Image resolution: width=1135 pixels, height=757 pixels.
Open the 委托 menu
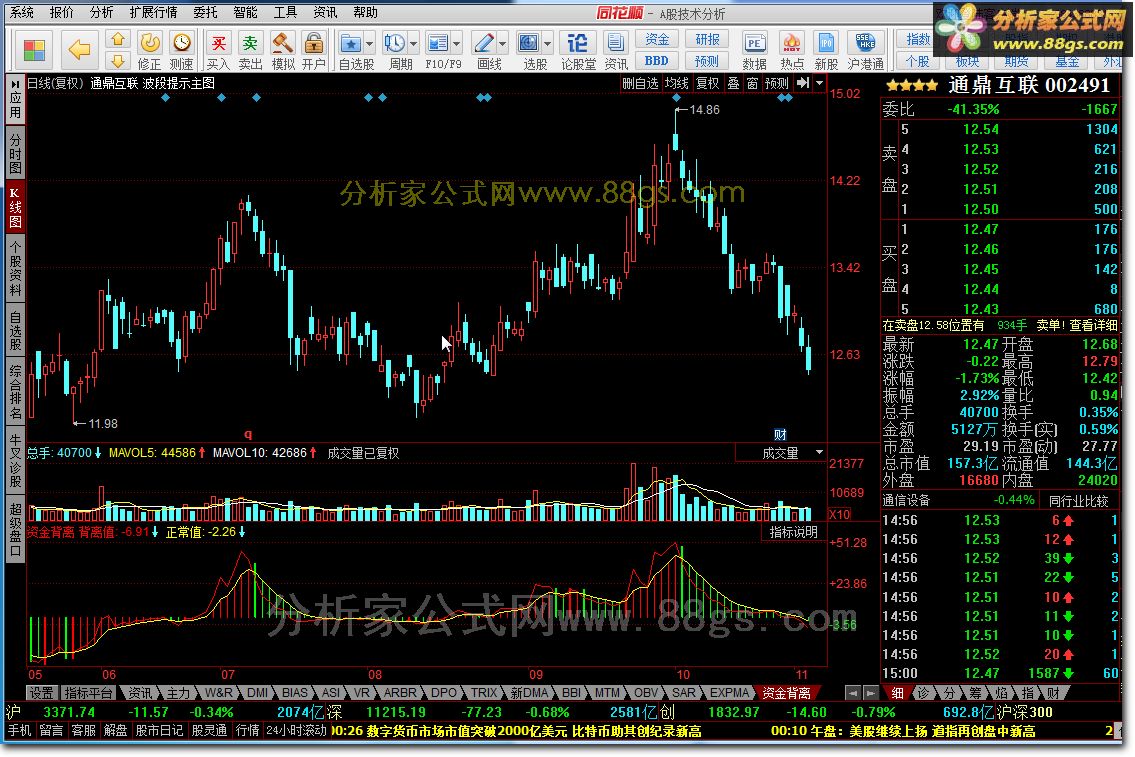click(206, 12)
